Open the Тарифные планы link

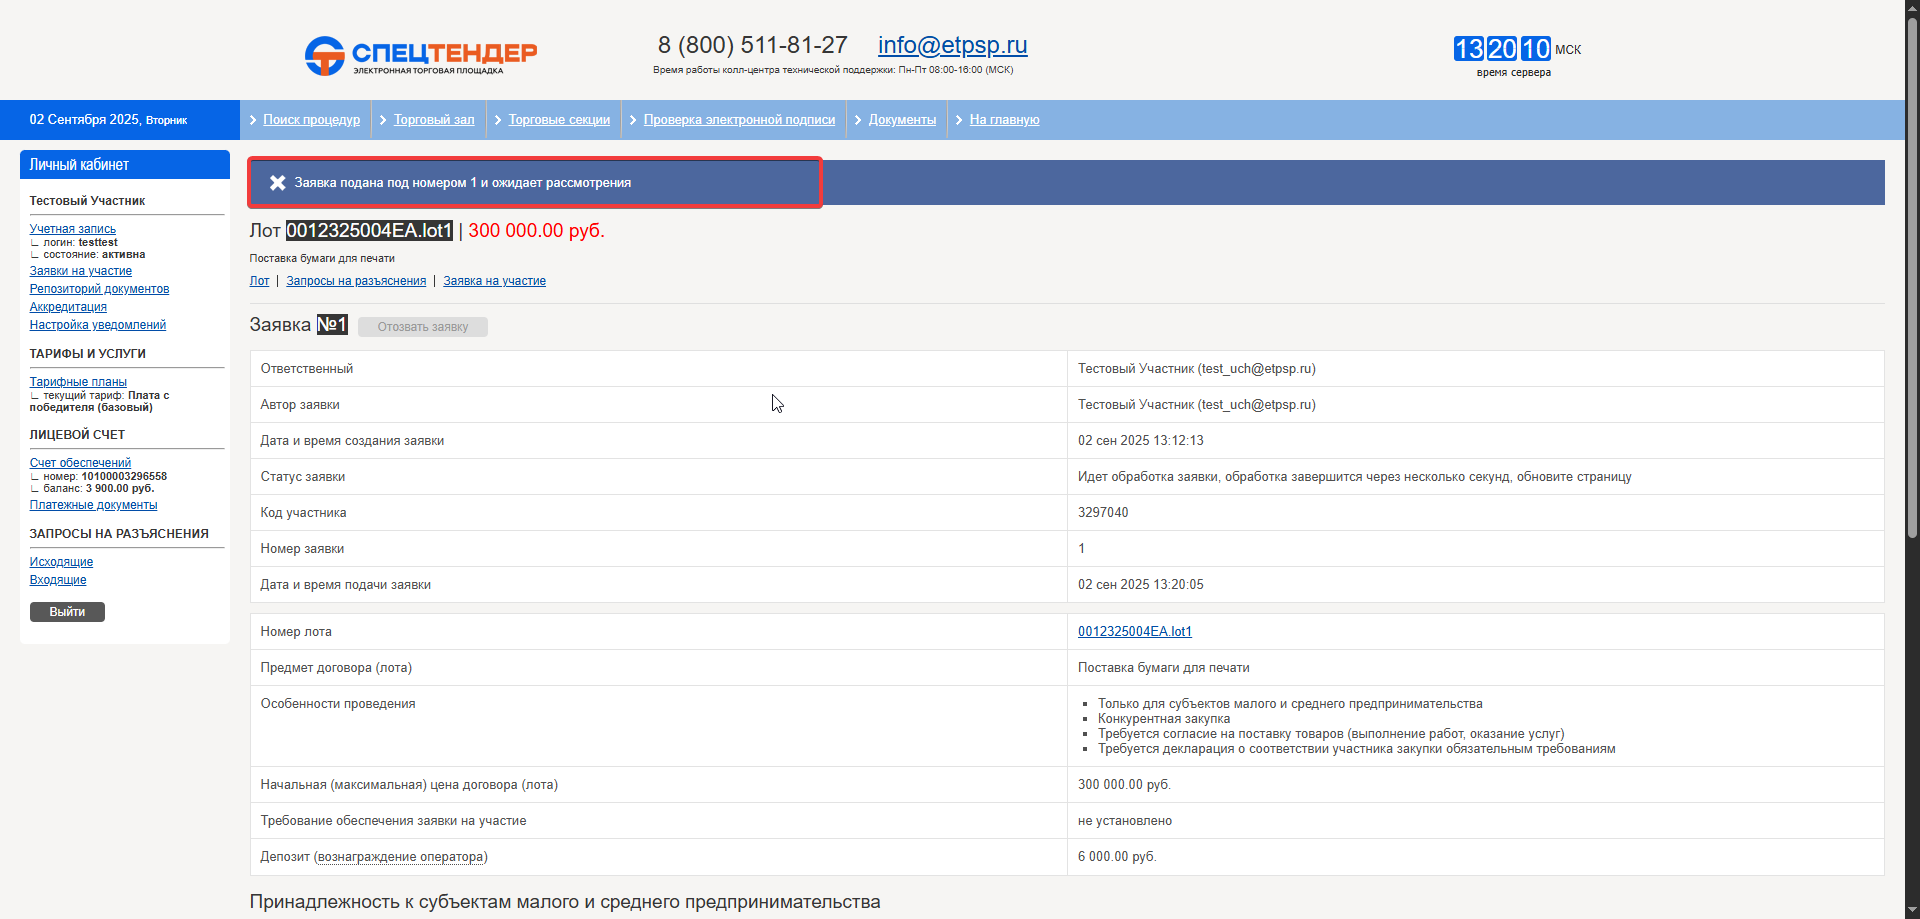coord(78,382)
